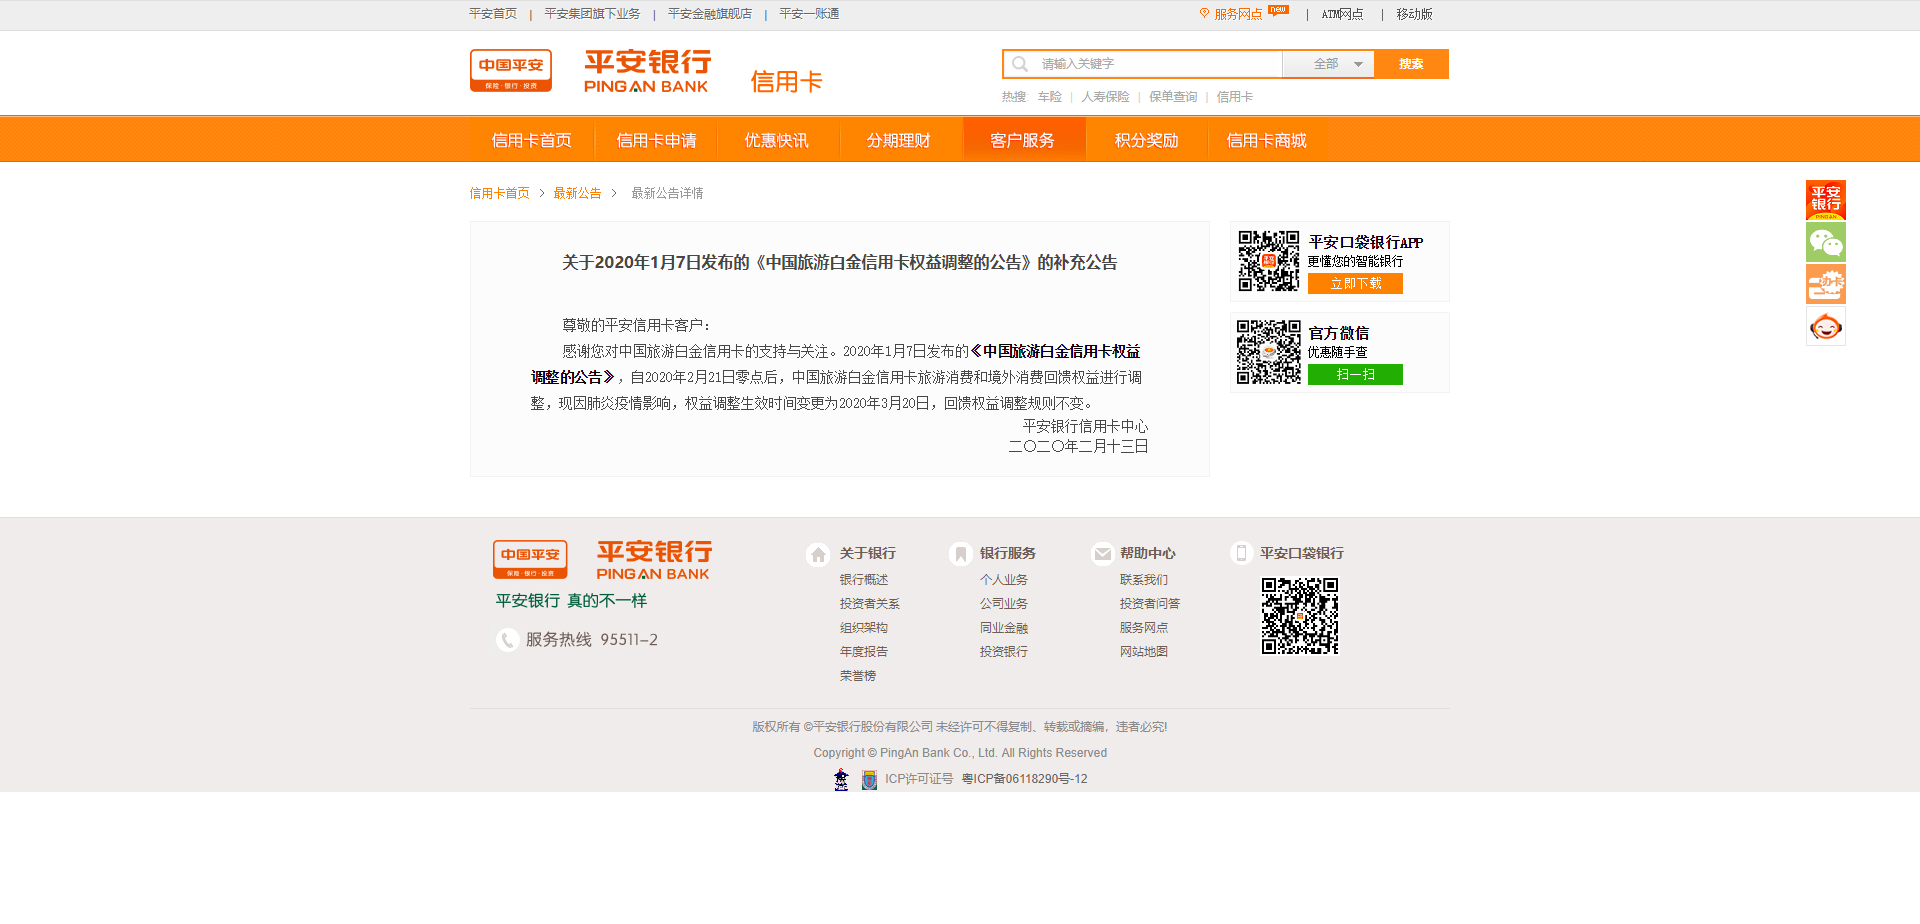This screenshot has width=1920, height=924.
Task: Open the 客户服务 nav tab
Action: click(1023, 140)
